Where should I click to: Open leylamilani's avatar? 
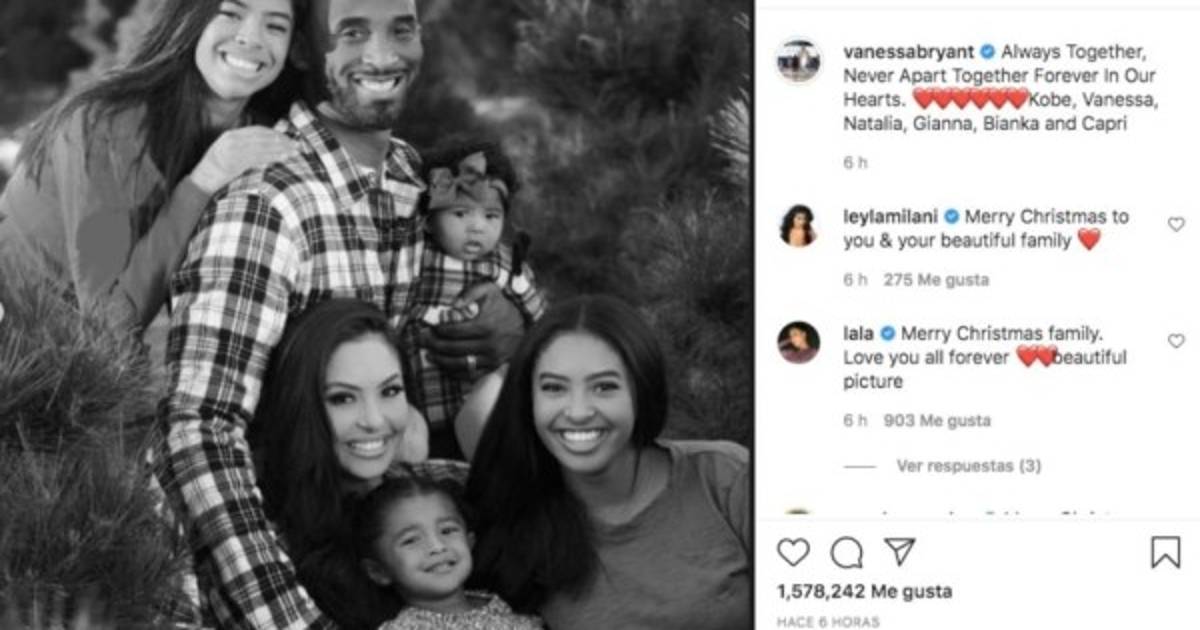point(799,226)
